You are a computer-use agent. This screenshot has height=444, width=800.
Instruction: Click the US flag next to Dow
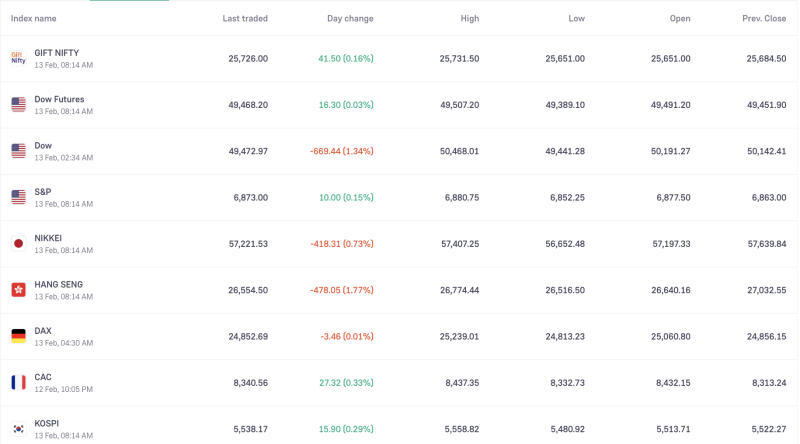click(18, 151)
